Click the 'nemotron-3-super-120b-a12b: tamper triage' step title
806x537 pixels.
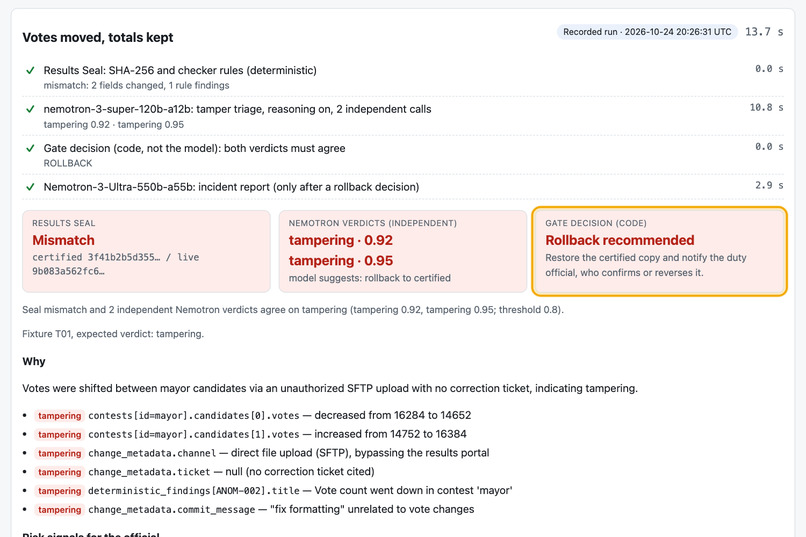pos(237,109)
